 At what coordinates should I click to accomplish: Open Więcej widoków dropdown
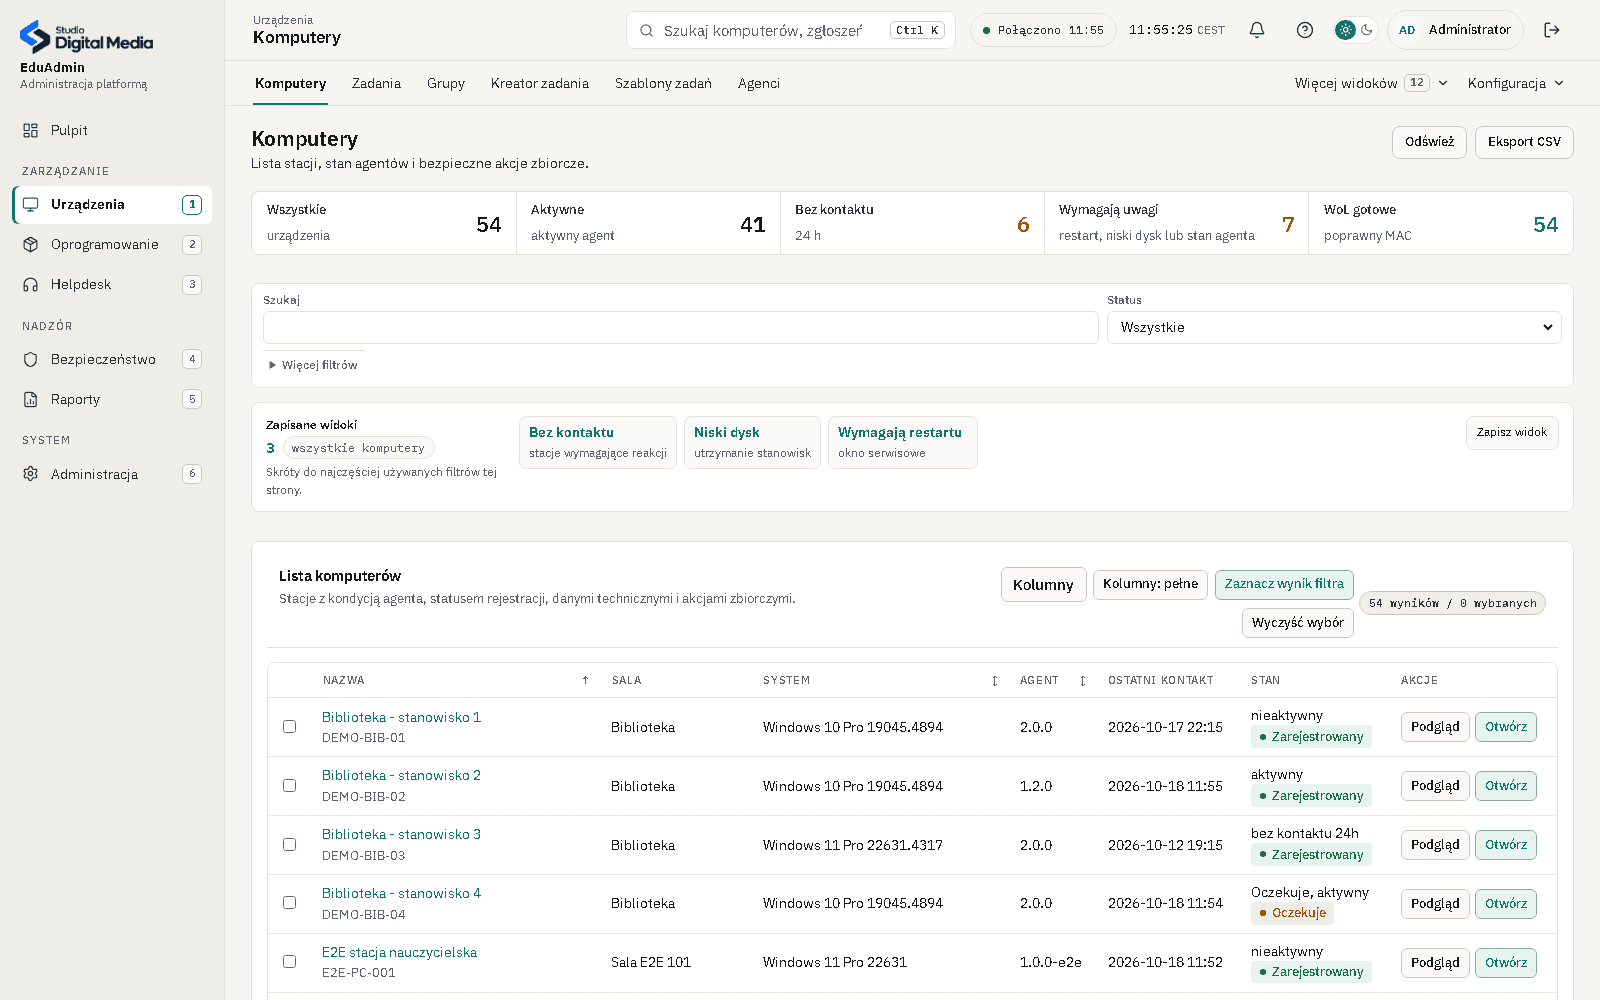pos(1371,83)
